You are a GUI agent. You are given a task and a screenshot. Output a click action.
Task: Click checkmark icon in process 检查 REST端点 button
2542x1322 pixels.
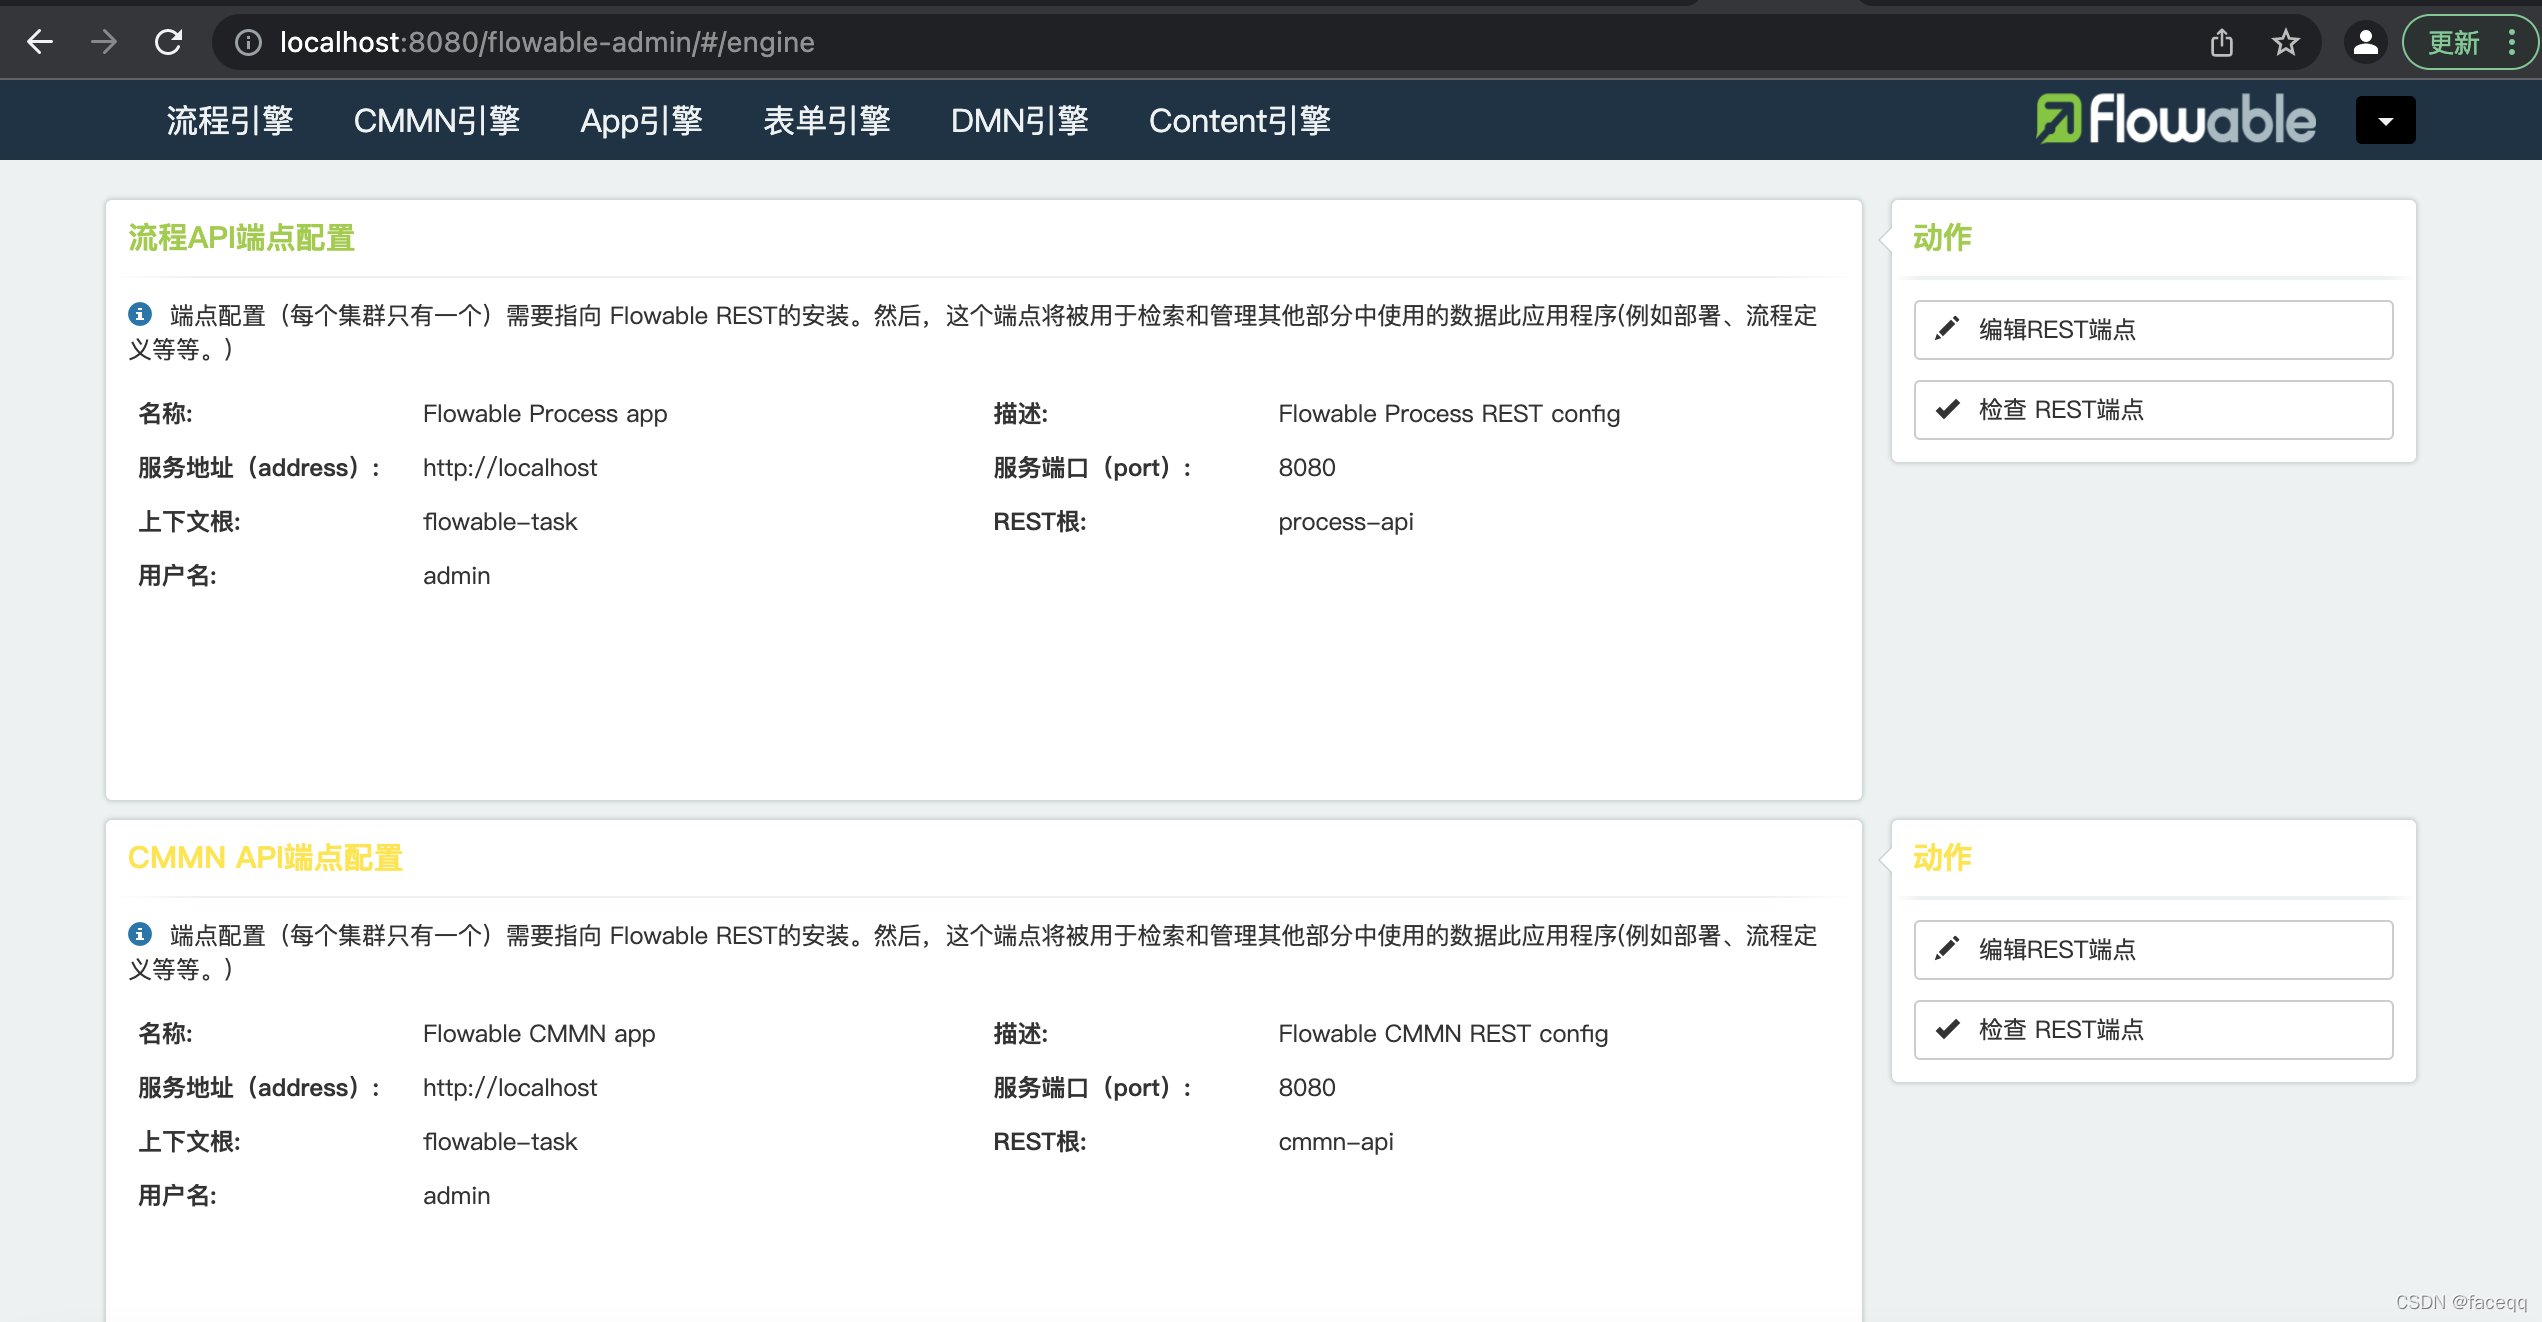coord(1947,408)
